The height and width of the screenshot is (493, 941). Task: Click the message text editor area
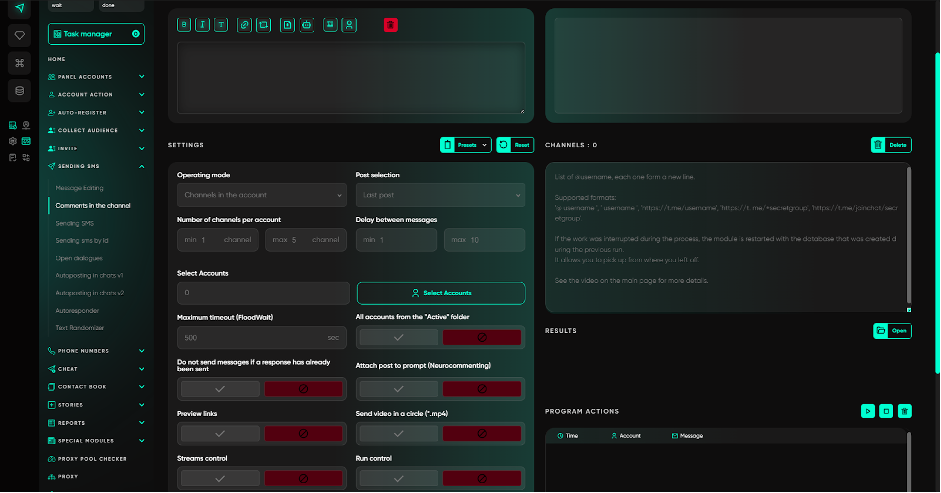tap(351, 78)
